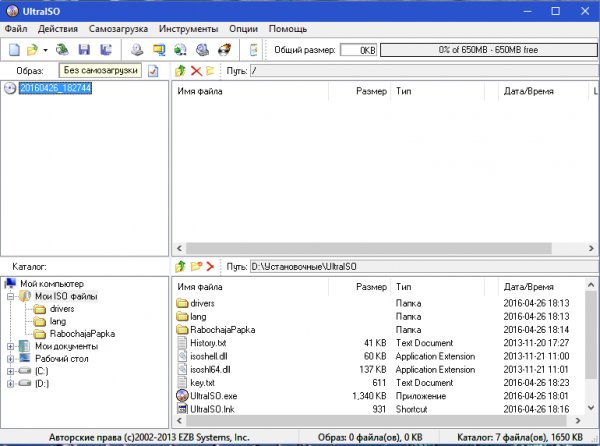600x446 pixels.
Task: Expand the Рабочий стол node
Action: [10, 359]
